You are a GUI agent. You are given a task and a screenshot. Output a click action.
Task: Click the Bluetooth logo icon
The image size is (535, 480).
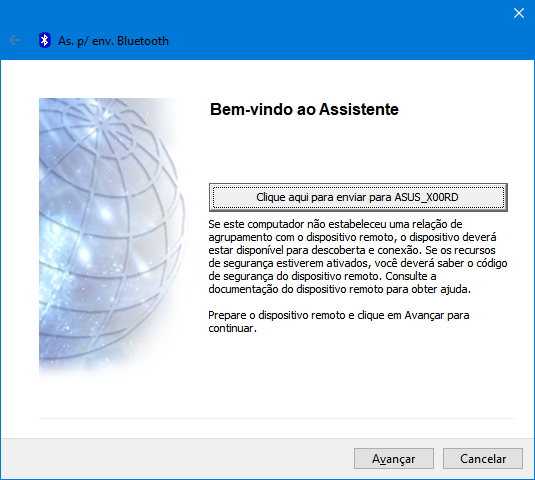coord(45,40)
